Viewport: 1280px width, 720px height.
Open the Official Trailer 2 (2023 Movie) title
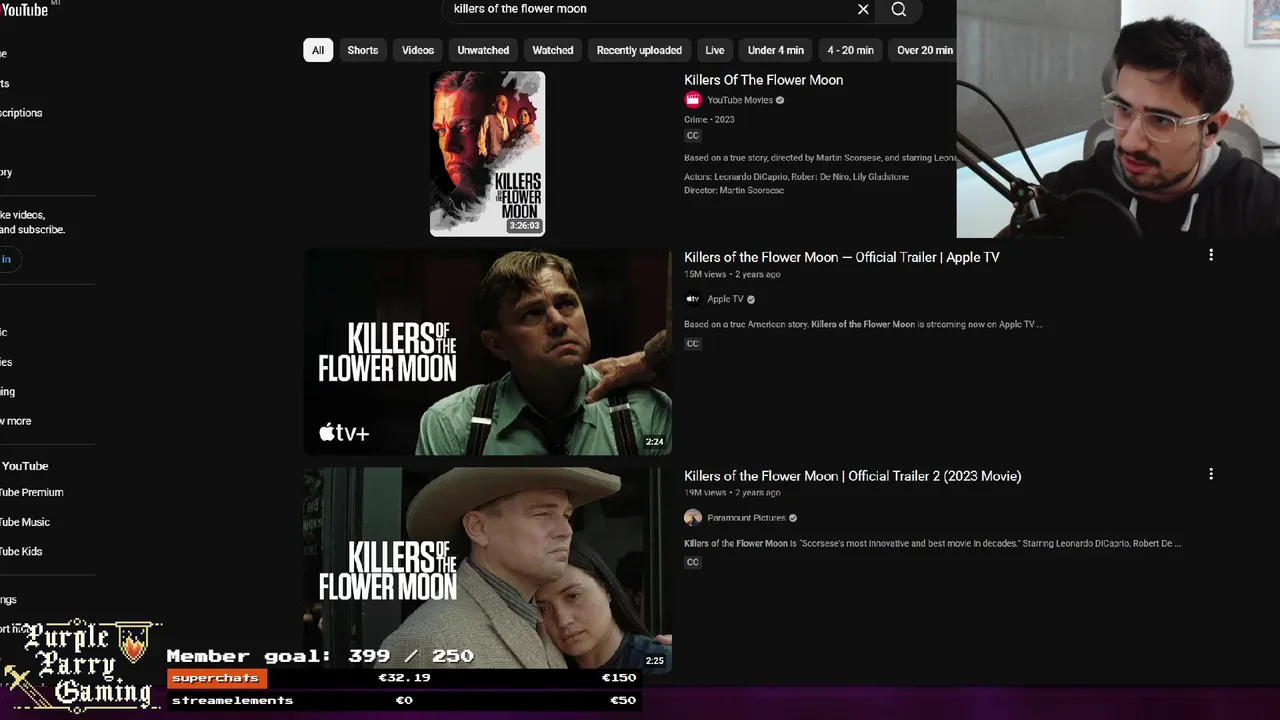[853, 476]
